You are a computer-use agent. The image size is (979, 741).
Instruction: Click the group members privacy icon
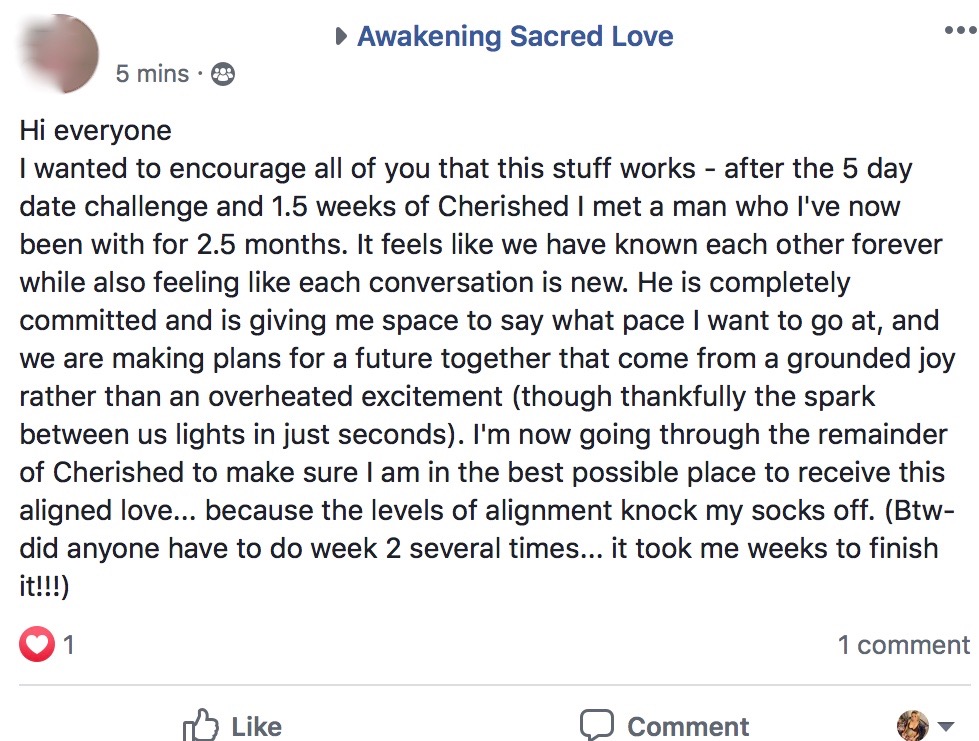(223, 73)
